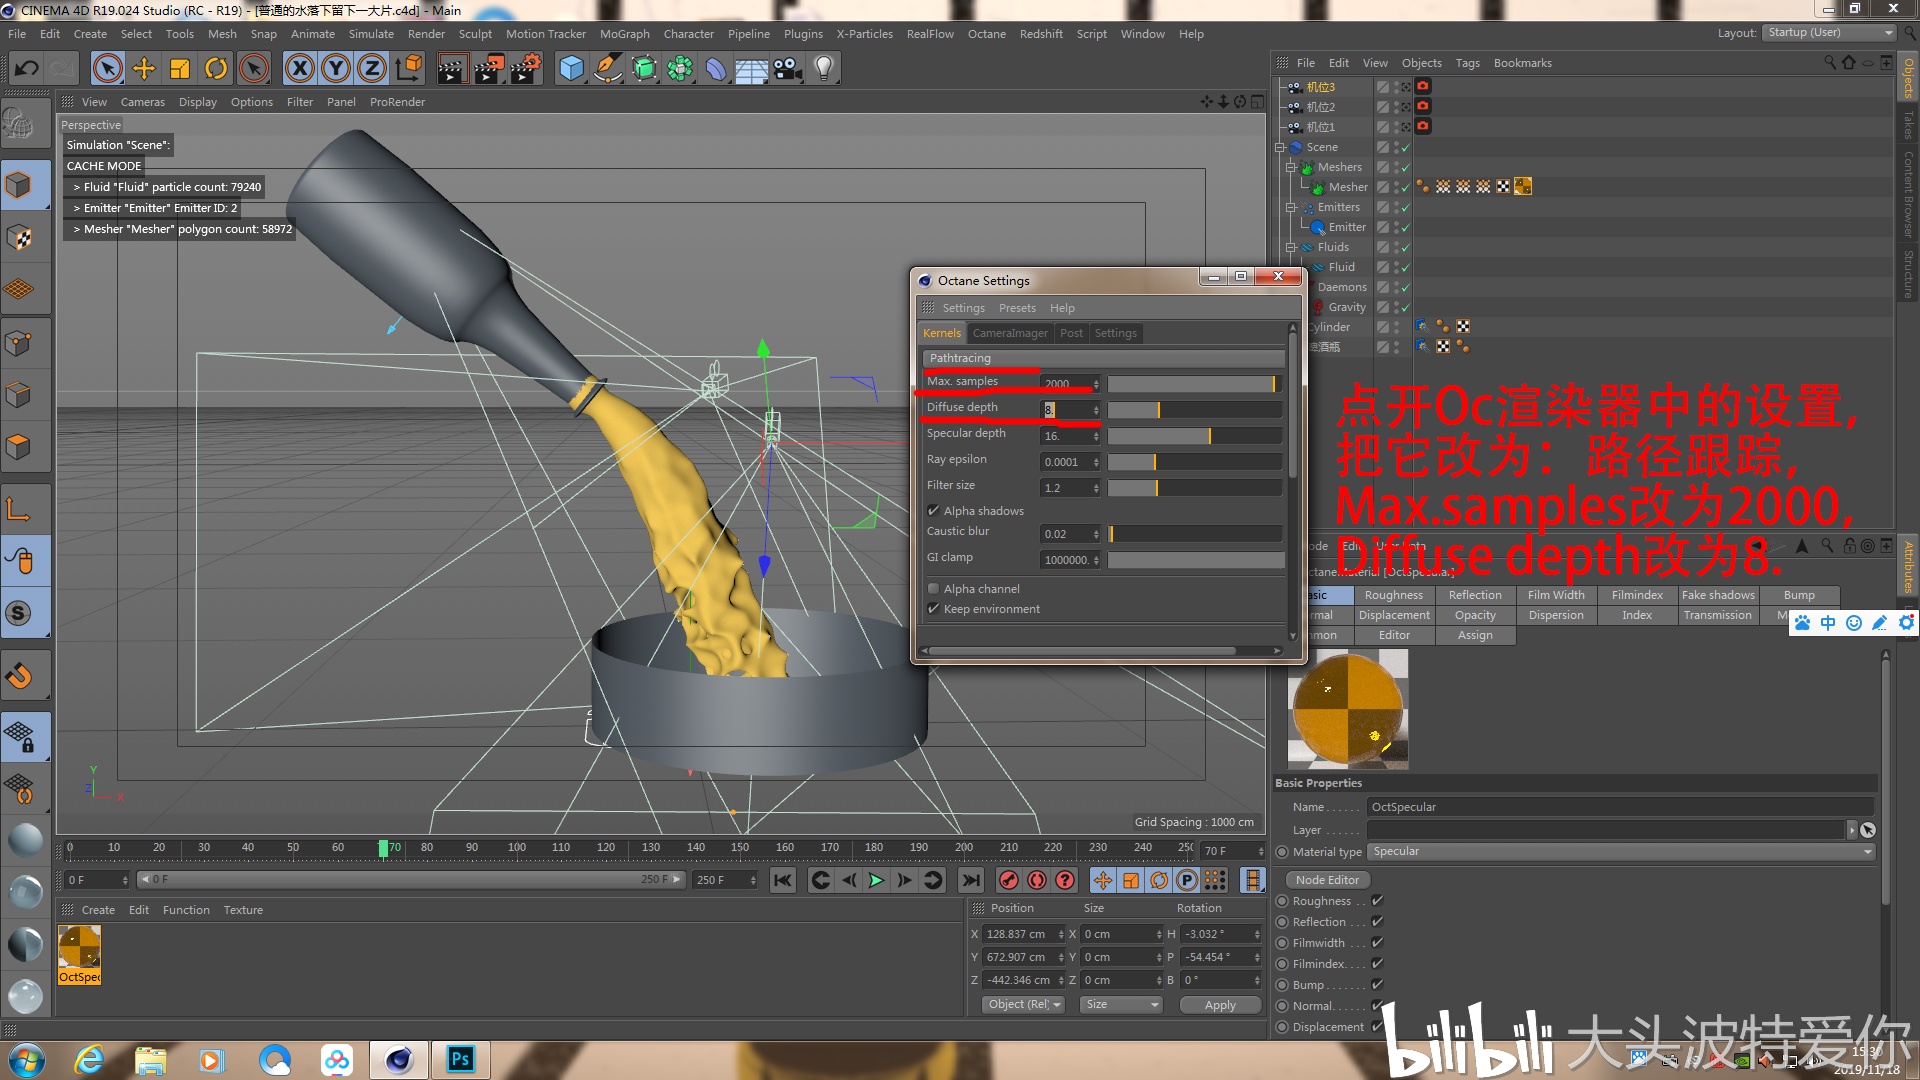Screen dimensions: 1920x1080
Task: Toggle Keep environment checkbox
Action: [935, 608]
